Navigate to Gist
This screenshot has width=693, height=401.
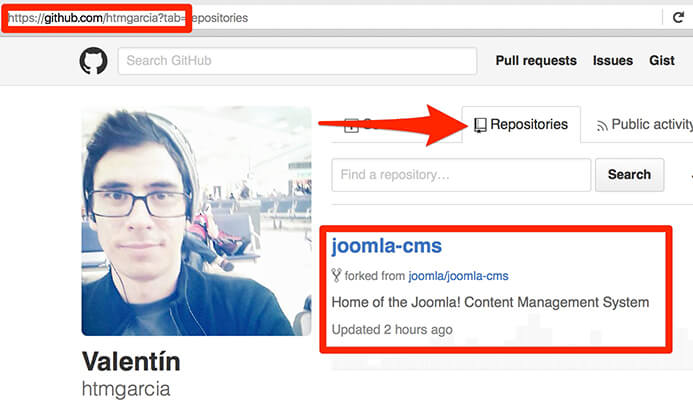[662, 61]
